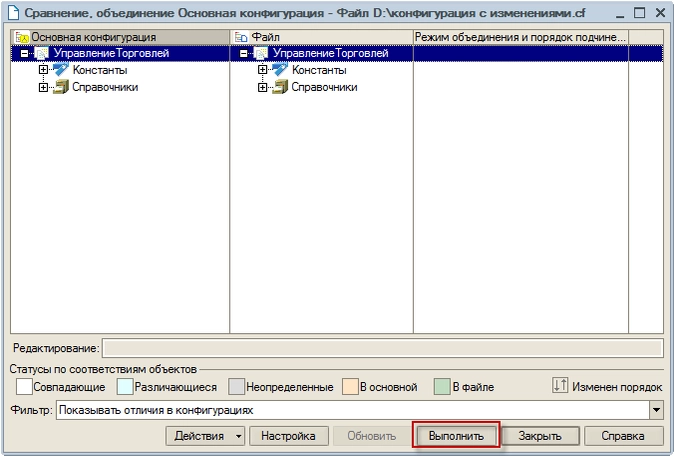The width and height of the screenshot is (674, 456).
Task: Click the В файле legend label
Action: tap(473, 387)
